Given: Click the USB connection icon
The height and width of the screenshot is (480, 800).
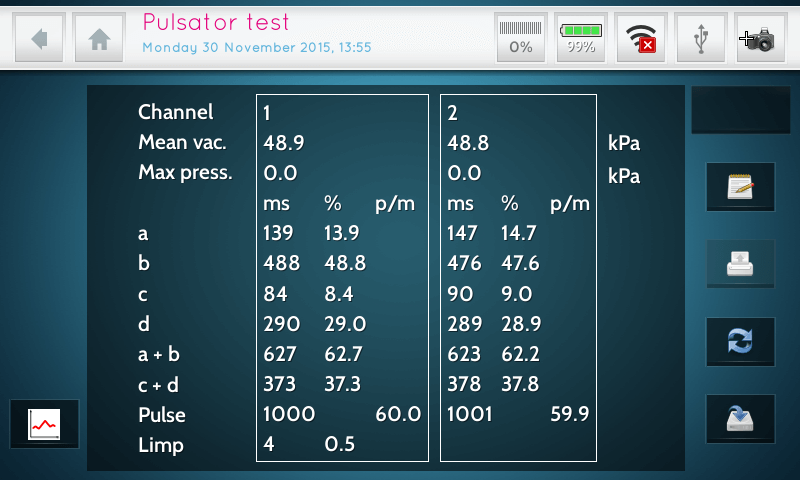Looking at the screenshot, I should pos(701,39).
